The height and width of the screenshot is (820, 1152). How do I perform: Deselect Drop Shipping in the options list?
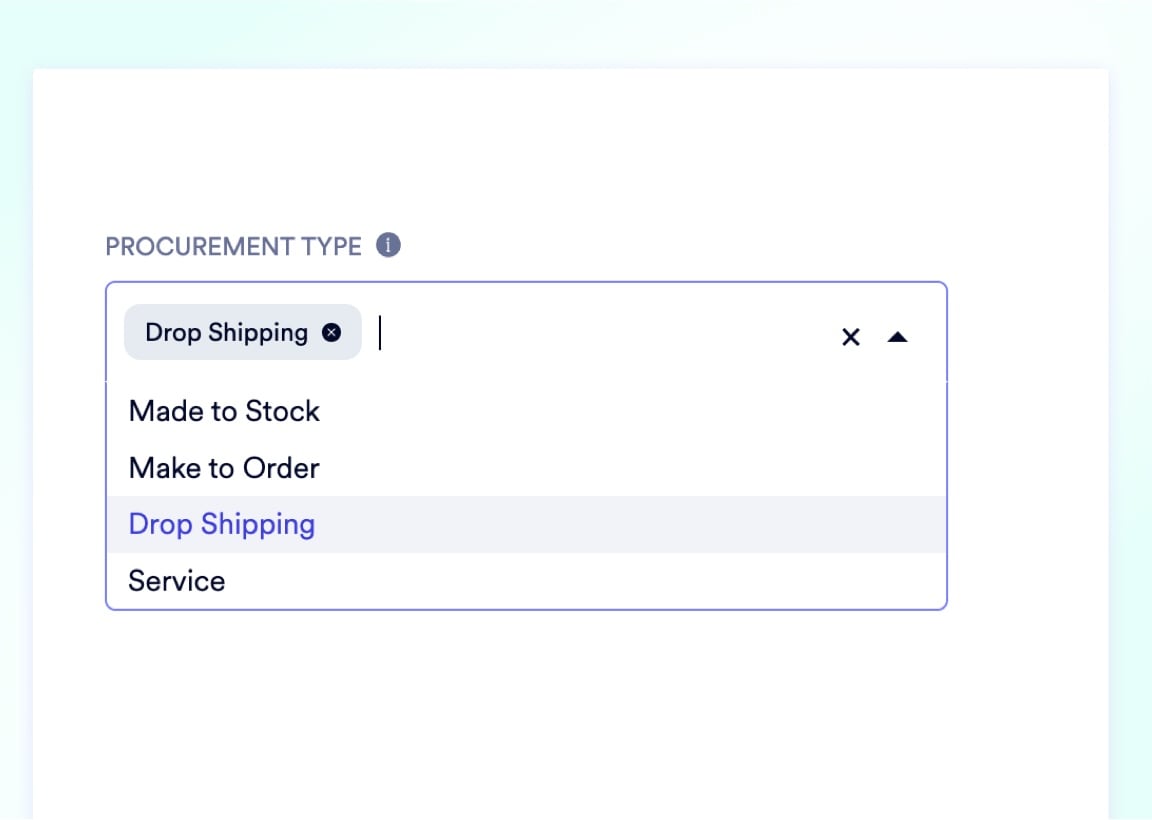click(x=222, y=524)
